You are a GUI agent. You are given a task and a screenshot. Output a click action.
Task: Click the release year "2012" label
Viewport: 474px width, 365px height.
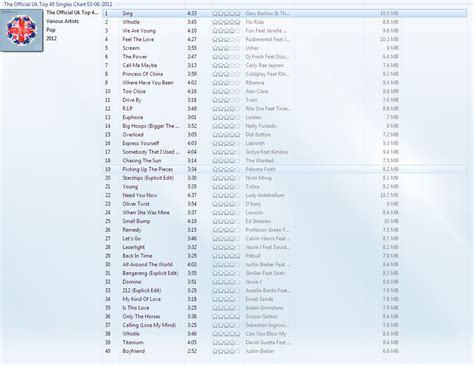(x=51, y=38)
